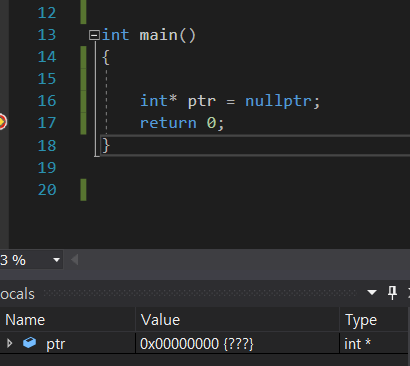Click line number 13 in the gutter

[x=47, y=35]
